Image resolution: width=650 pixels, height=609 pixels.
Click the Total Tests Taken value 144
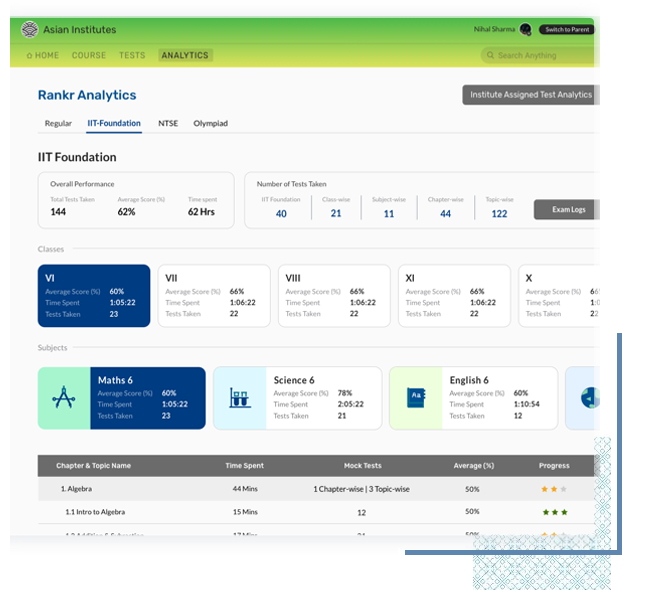(58, 212)
